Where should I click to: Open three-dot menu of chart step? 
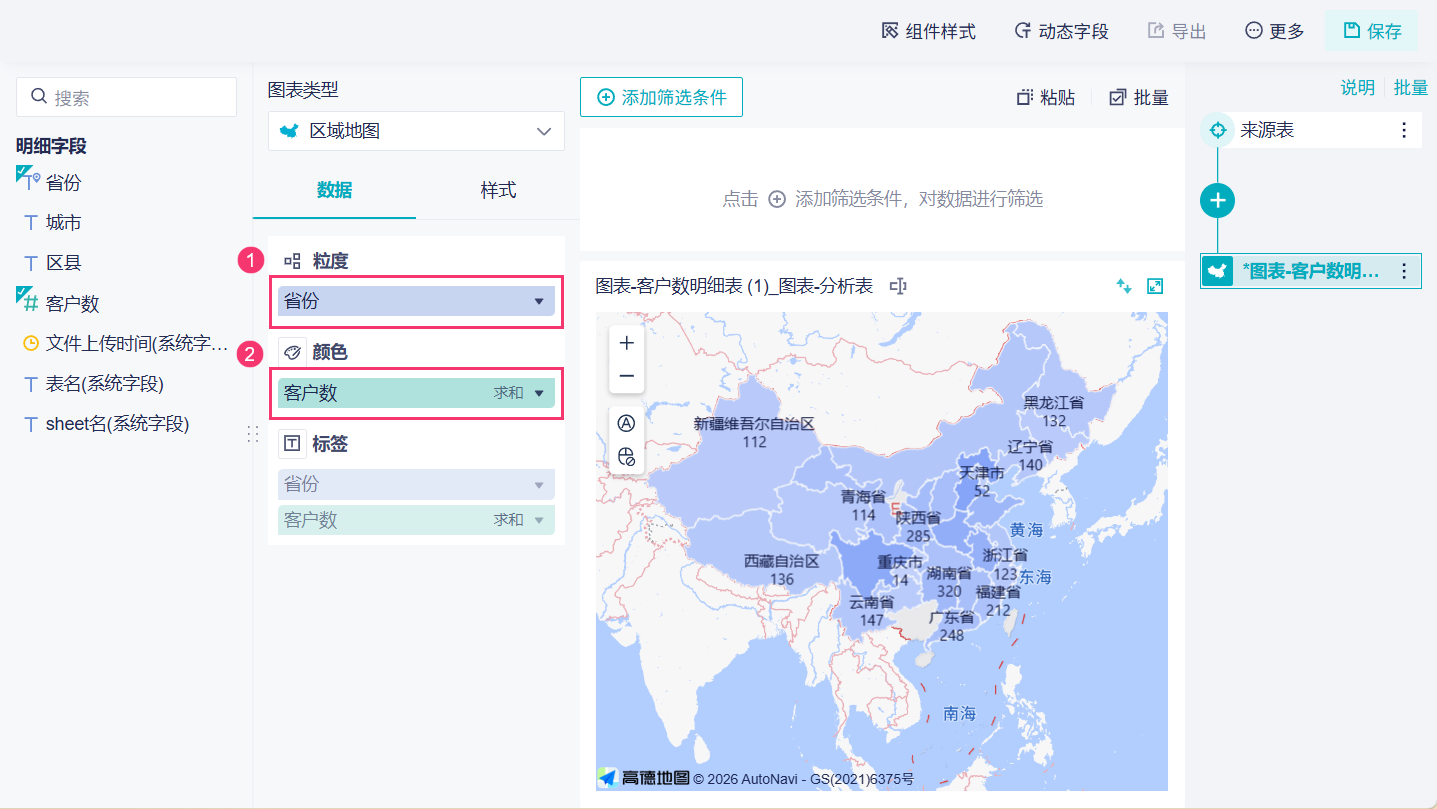click(x=1404, y=271)
